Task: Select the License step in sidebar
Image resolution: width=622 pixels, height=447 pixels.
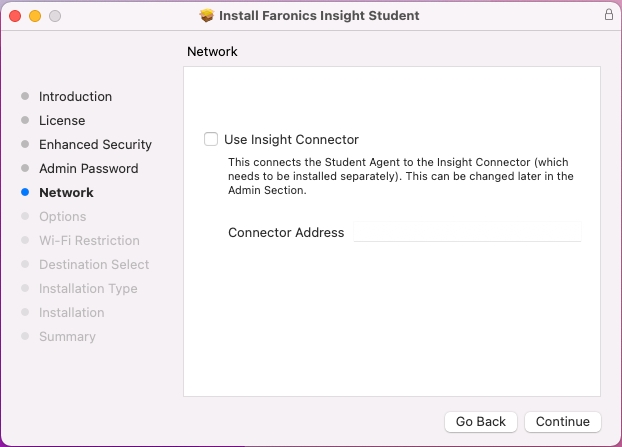Action: tap(62, 121)
